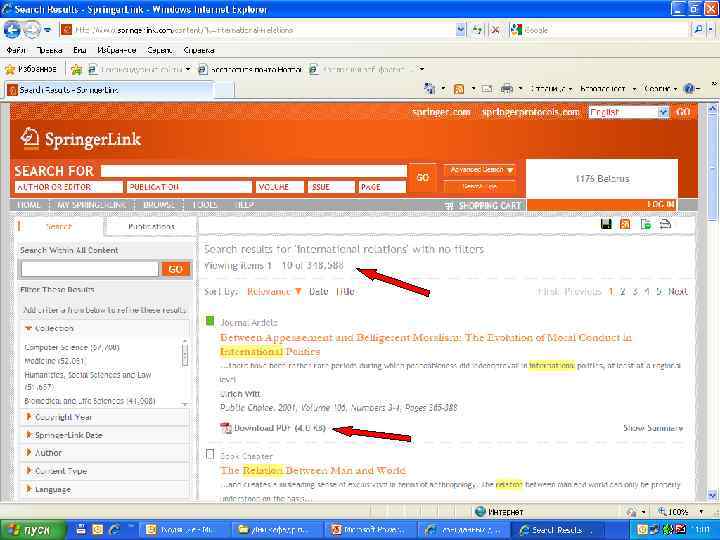Click the GO button next to SEARCH FOR
This screenshot has height=540, width=720.
(422, 177)
